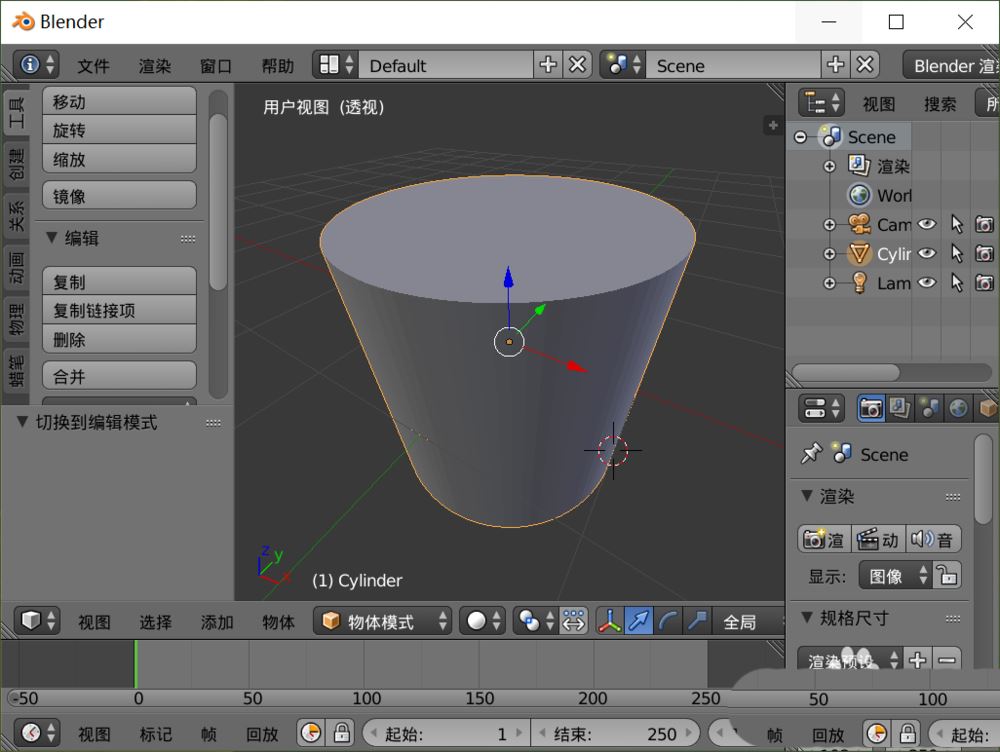Image resolution: width=1000 pixels, height=752 pixels.
Task: Expand the Lamp object in outliner
Action: click(x=829, y=283)
